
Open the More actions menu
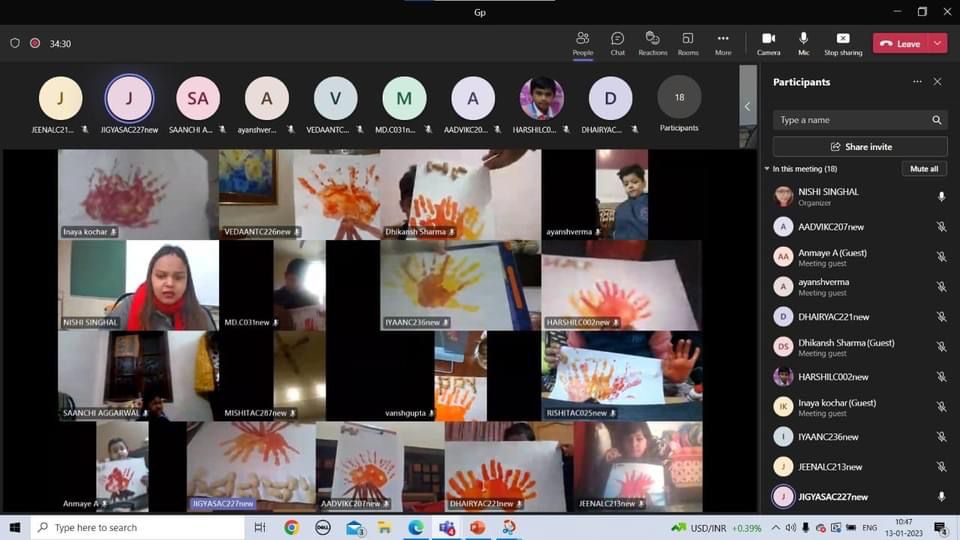point(723,43)
